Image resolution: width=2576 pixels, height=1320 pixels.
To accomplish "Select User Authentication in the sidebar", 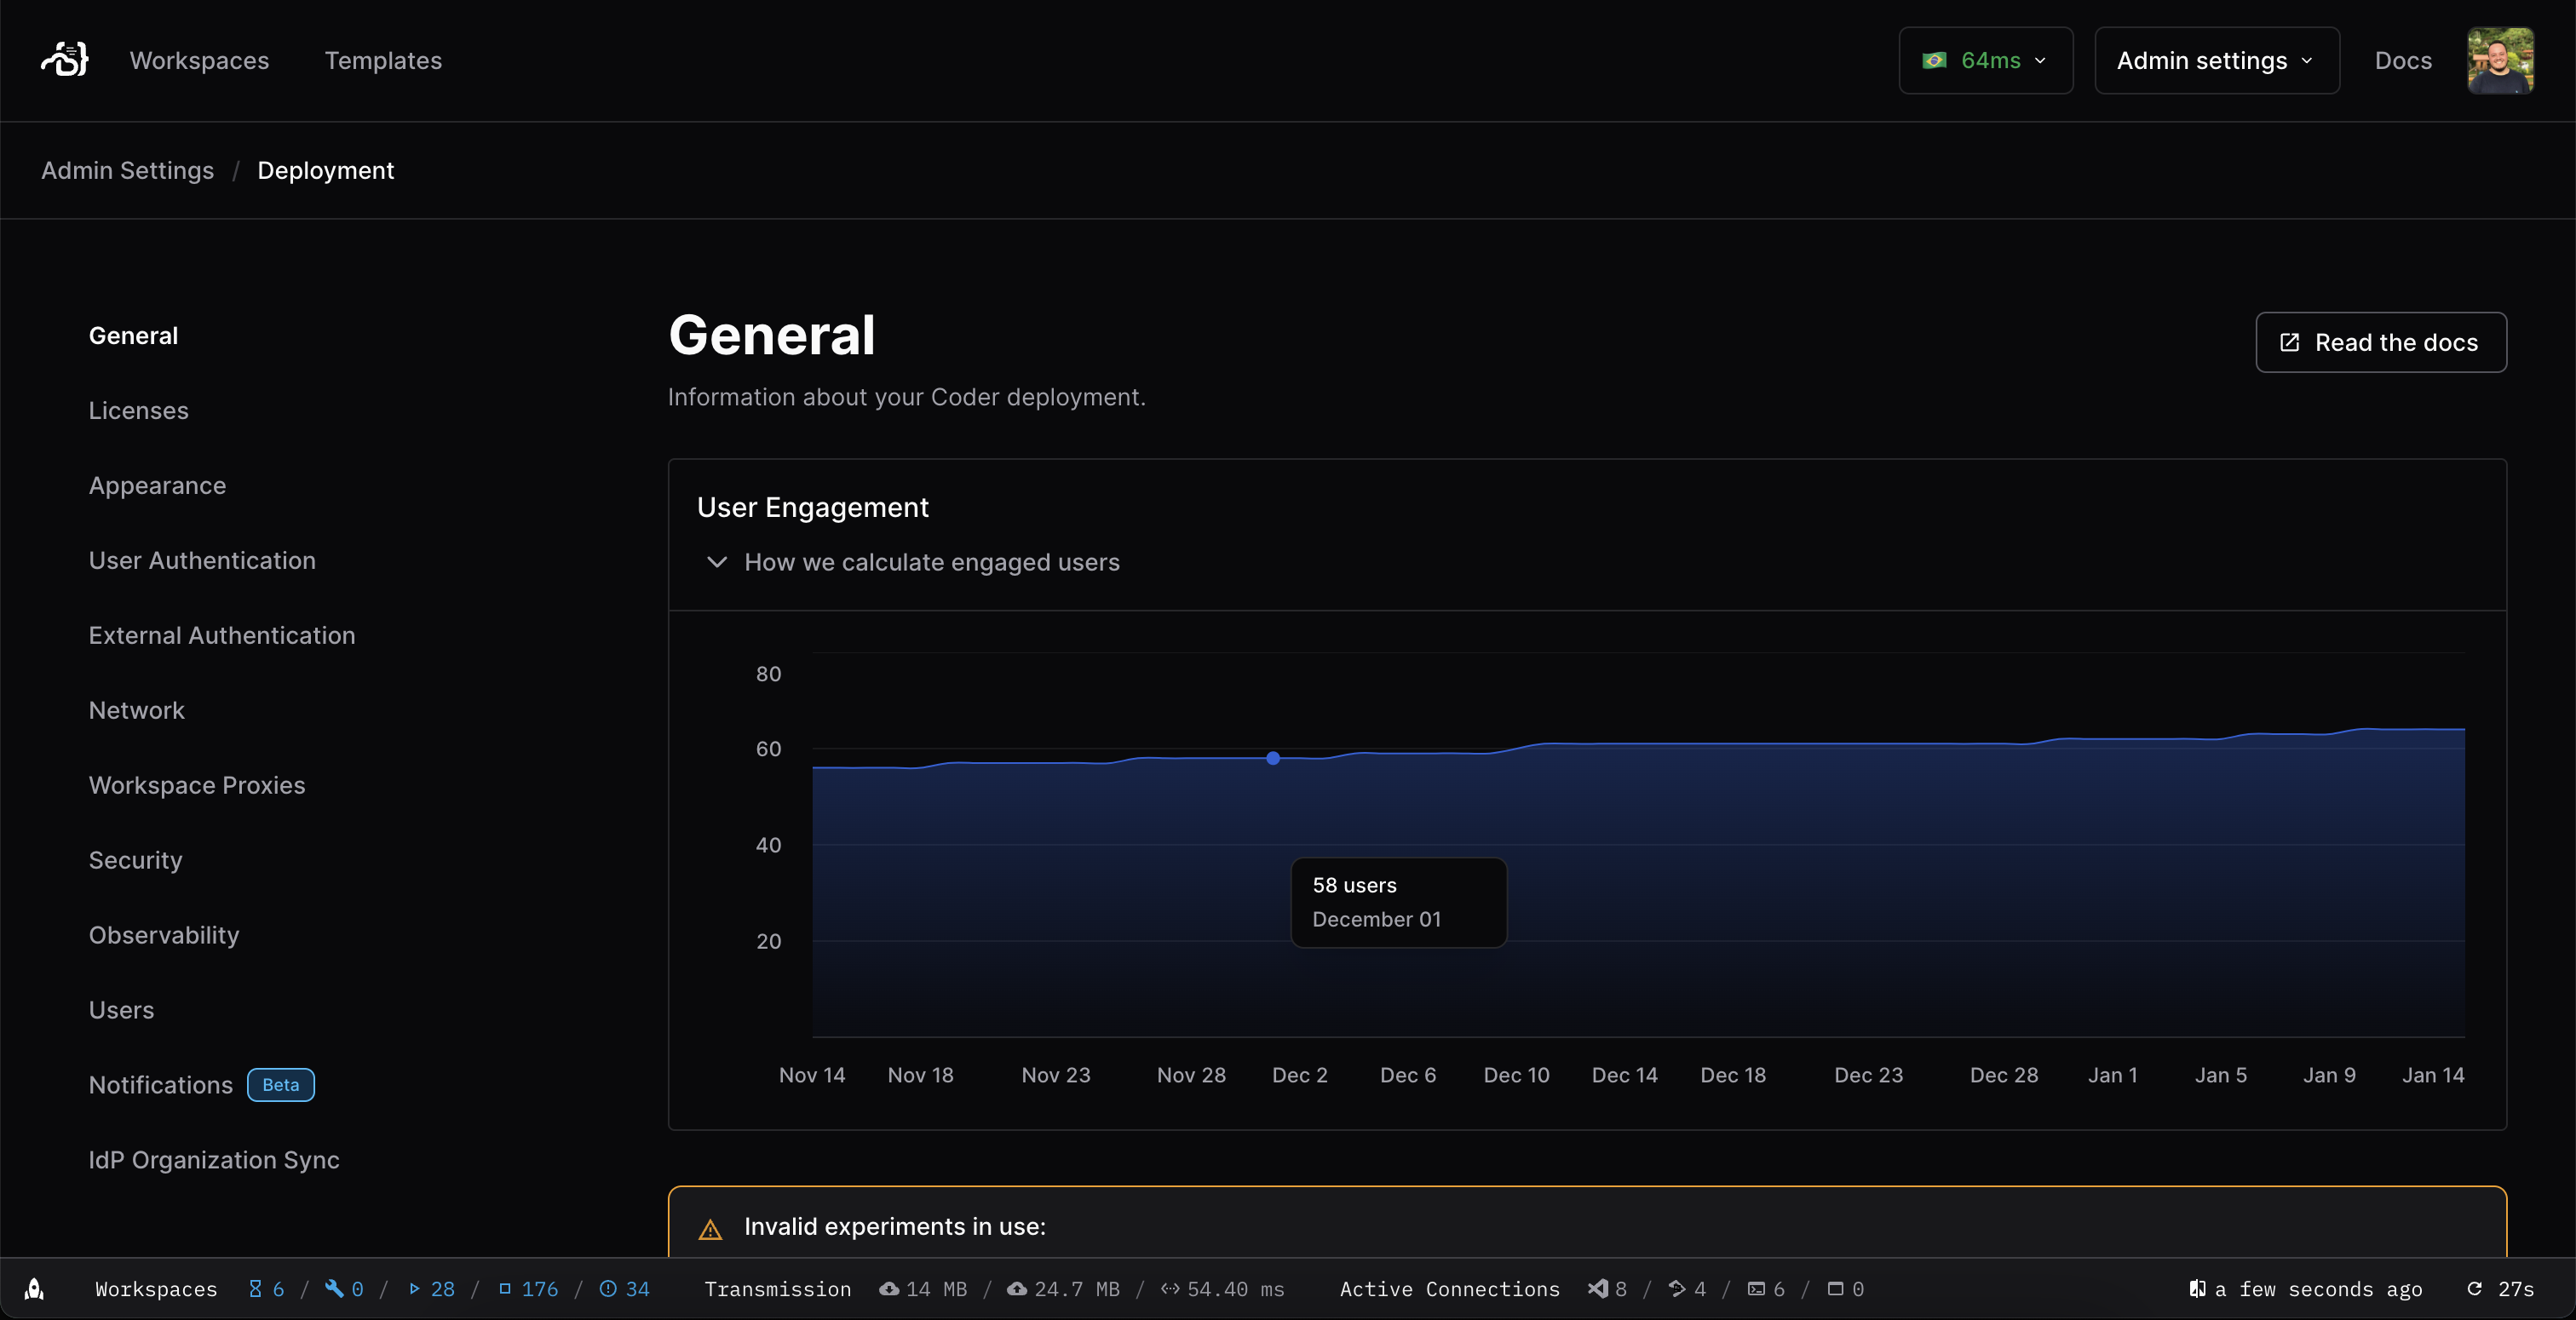I will coord(202,561).
